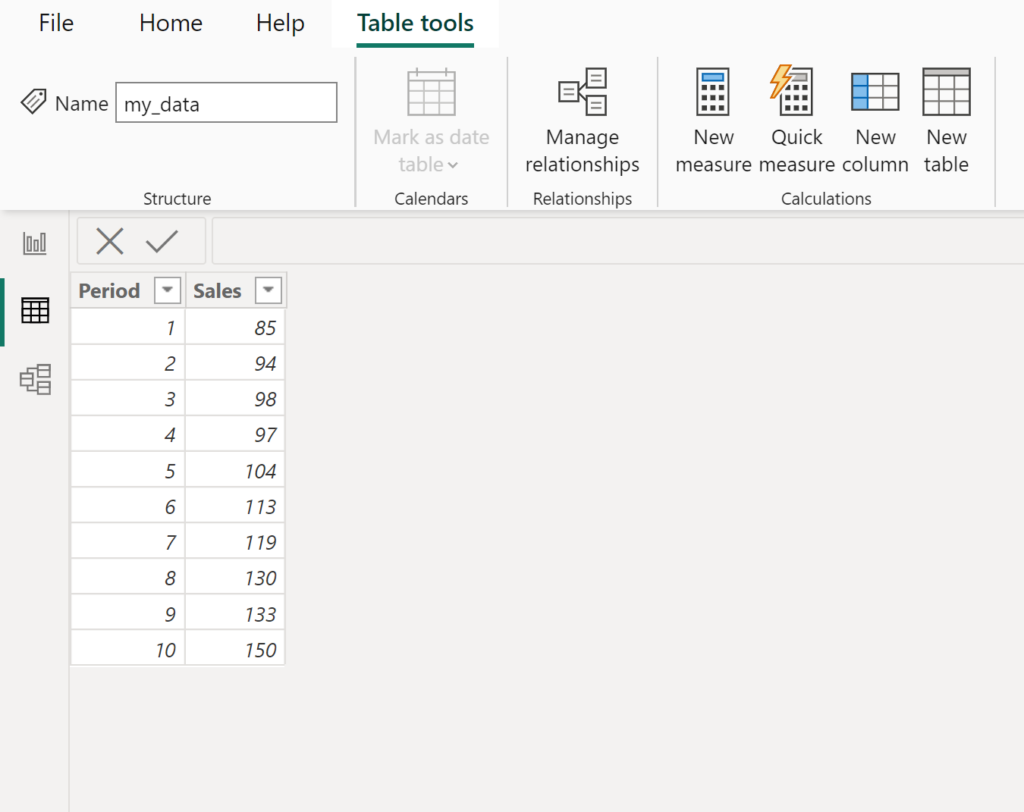This screenshot has height=812, width=1024.
Task: Select the Sales value 150 cell
Action: pyautogui.click(x=235, y=648)
